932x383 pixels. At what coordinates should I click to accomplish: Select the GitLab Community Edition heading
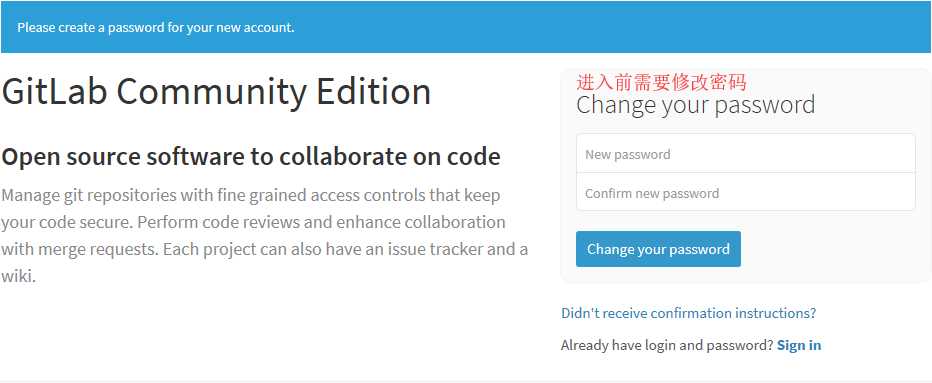pyautogui.click(x=216, y=92)
